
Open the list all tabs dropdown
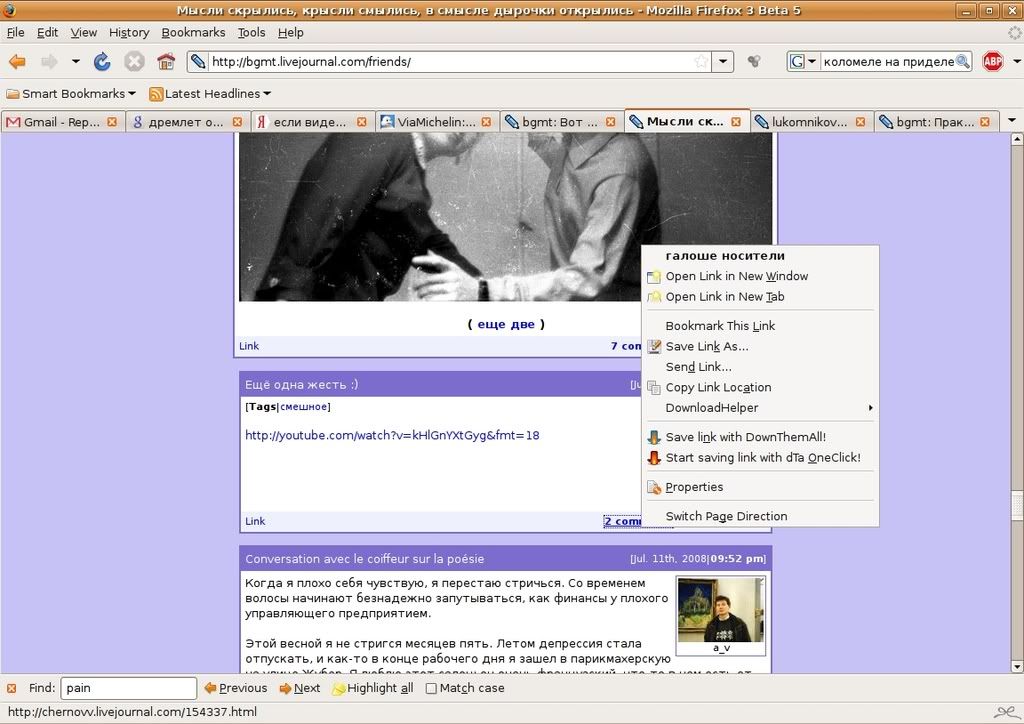1012,121
